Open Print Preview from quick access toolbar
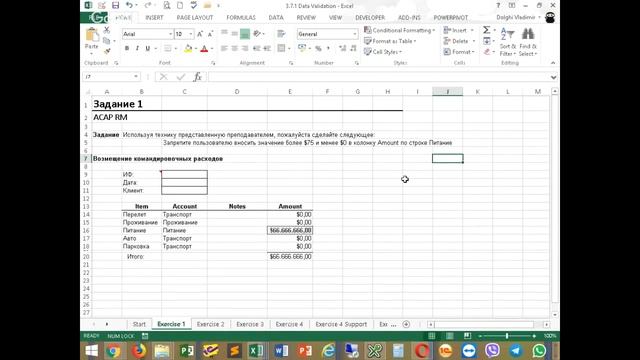640x360 pixels. pos(167,5)
